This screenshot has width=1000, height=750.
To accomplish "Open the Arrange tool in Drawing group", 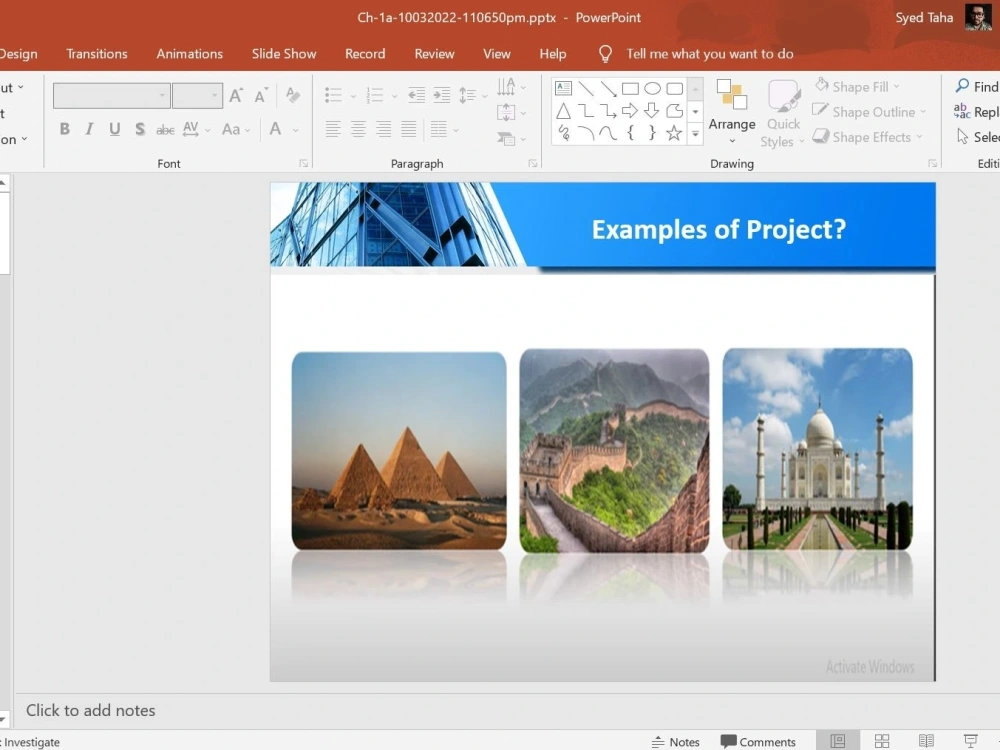I will [x=732, y=110].
